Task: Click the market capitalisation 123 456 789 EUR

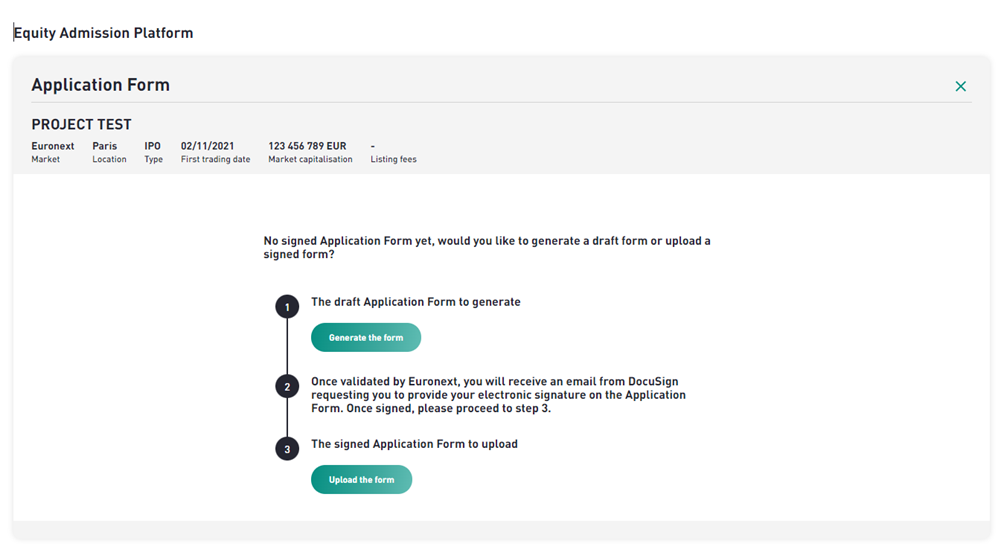Action: [x=307, y=146]
